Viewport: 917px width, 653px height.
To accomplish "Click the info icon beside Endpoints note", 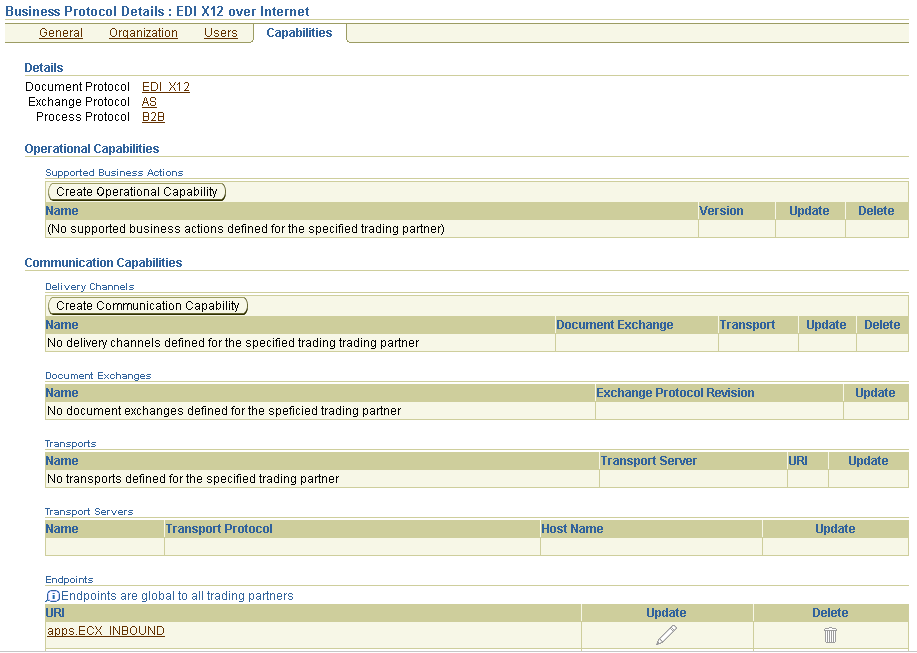I will pyautogui.click(x=53, y=596).
